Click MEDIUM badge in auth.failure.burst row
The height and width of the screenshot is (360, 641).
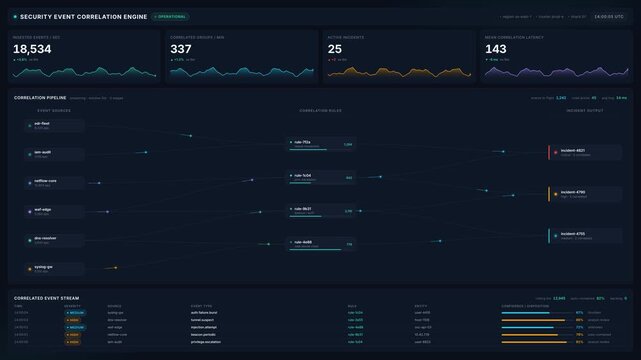point(75,313)
